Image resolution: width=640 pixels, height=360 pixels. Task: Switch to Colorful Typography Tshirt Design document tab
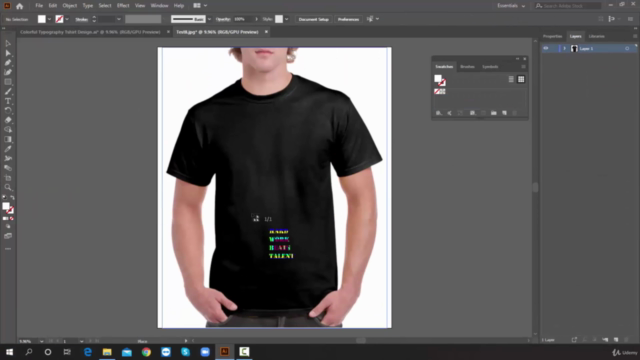tap(90, 32)
